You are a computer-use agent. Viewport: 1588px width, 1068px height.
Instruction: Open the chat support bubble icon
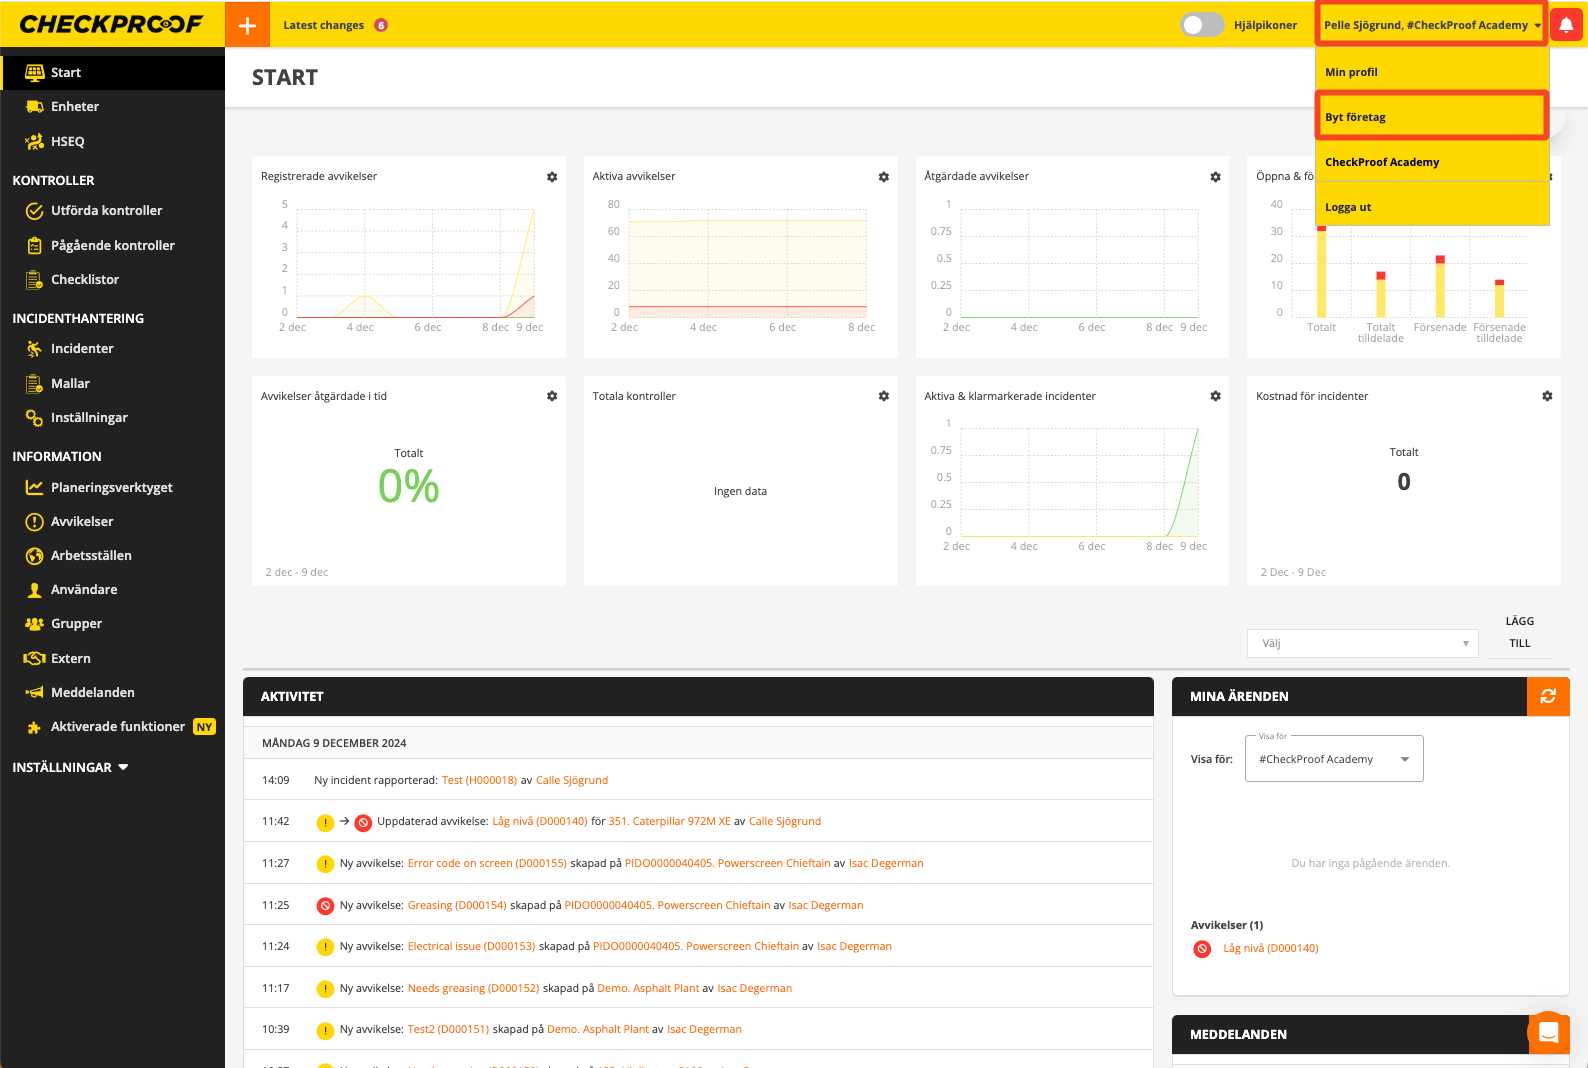tap(1548, 1033)
